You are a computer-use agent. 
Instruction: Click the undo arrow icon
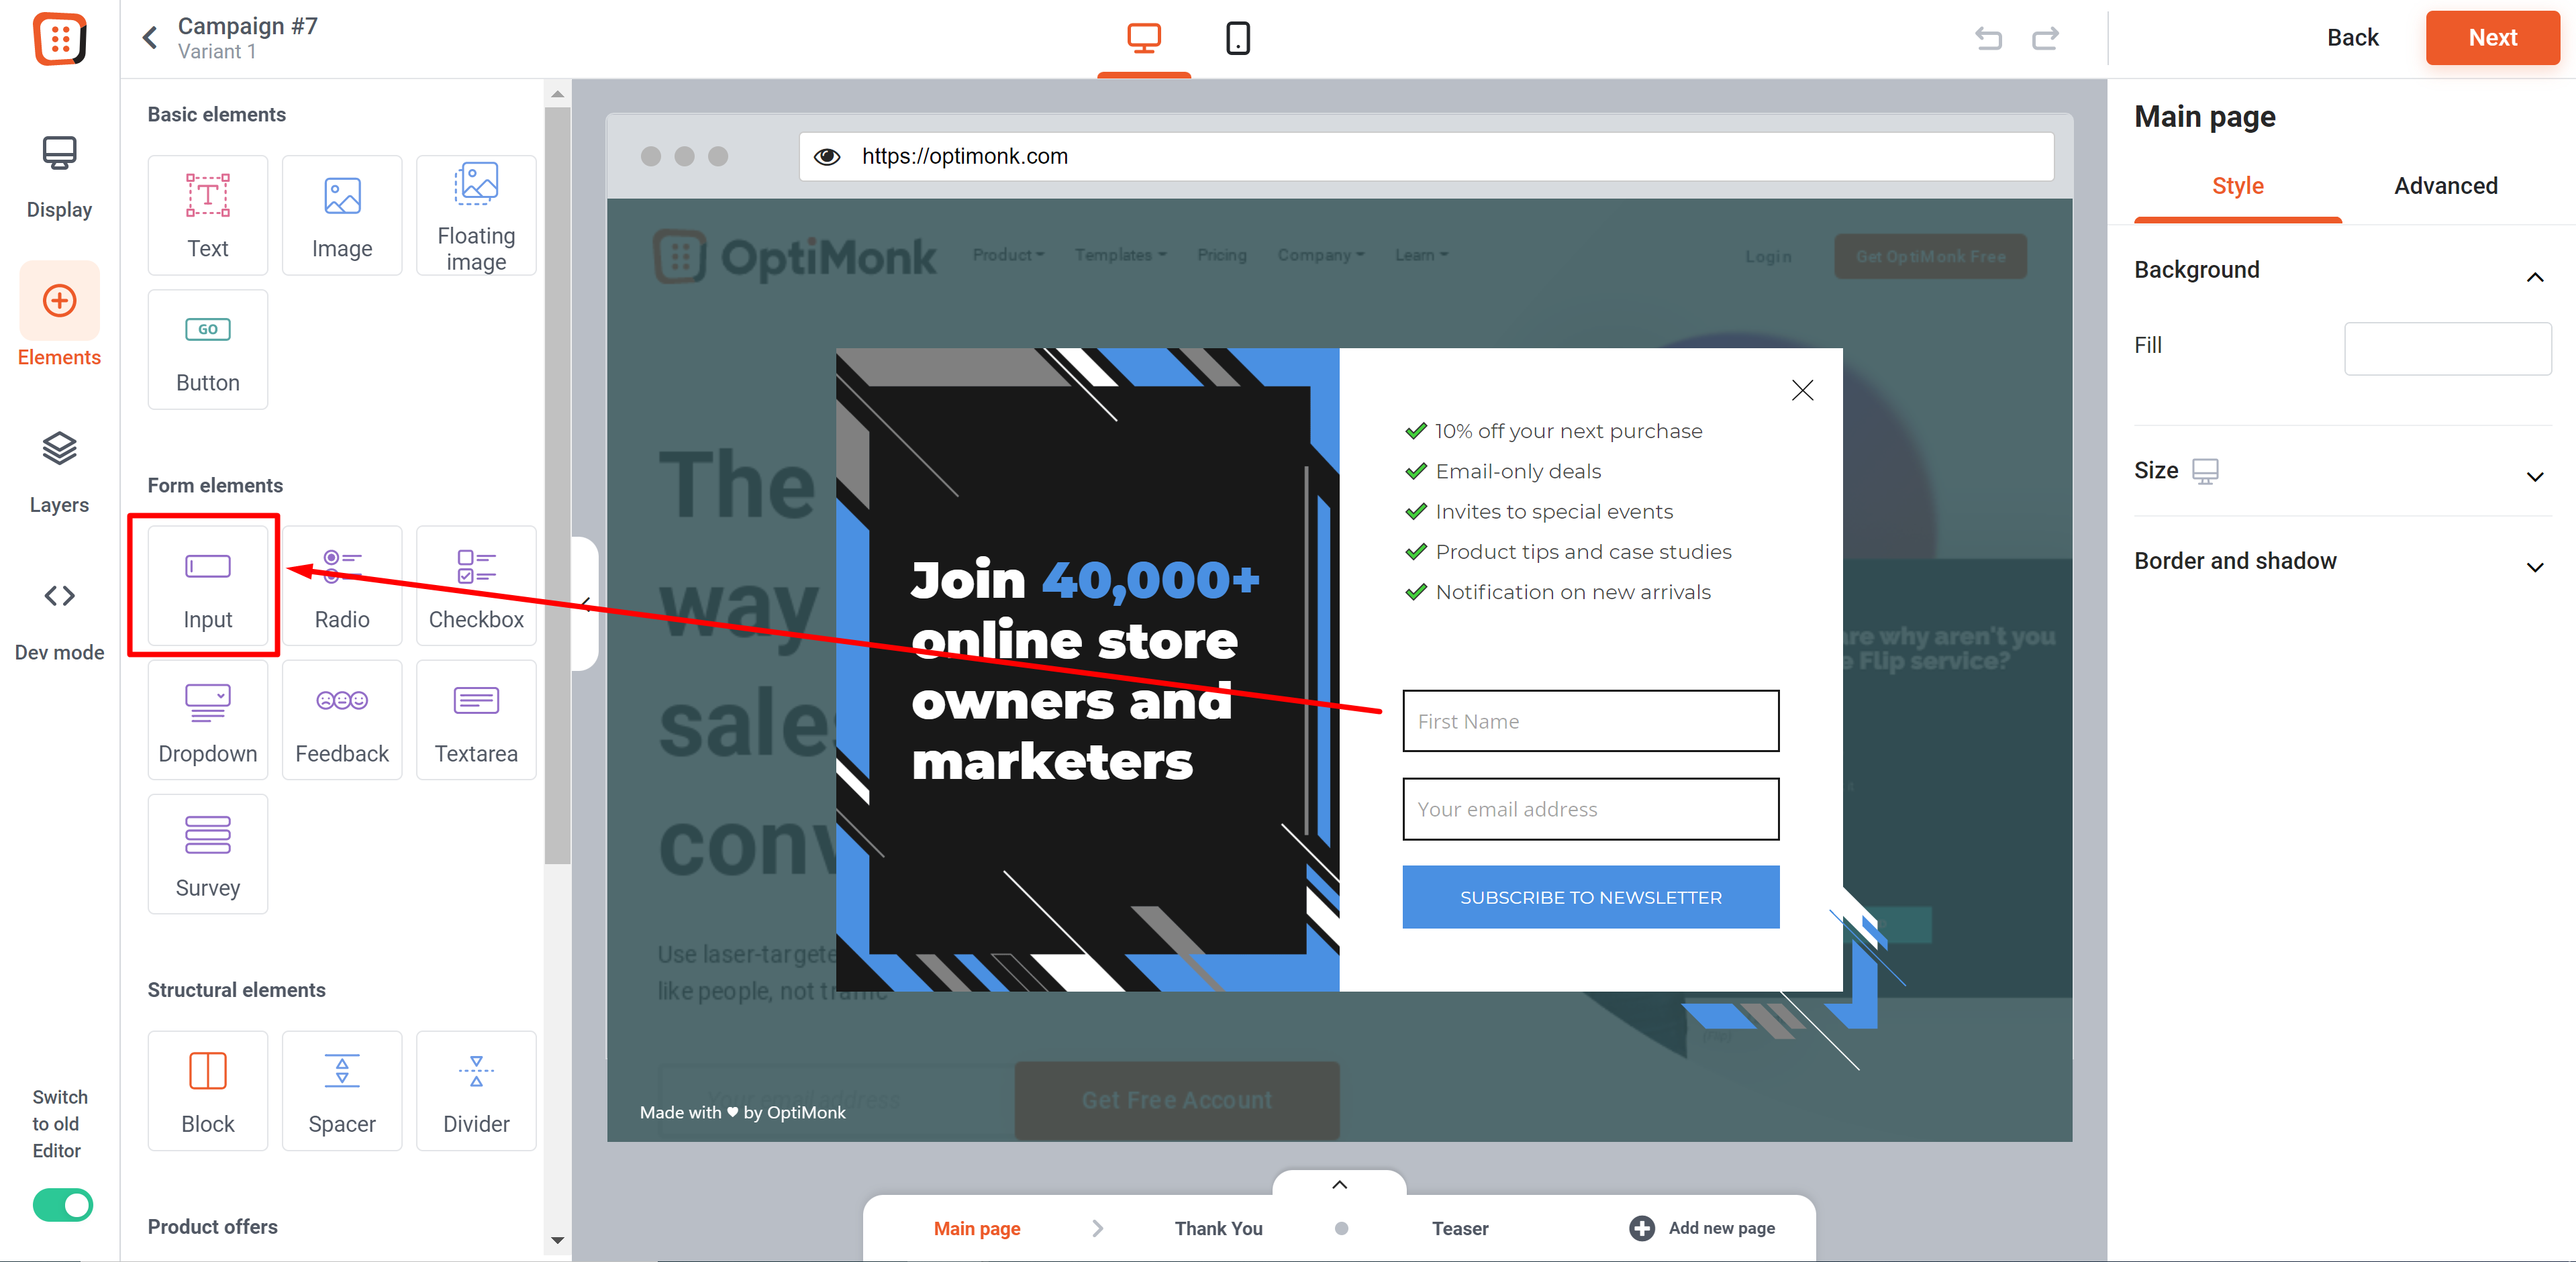coord(1988,38)
